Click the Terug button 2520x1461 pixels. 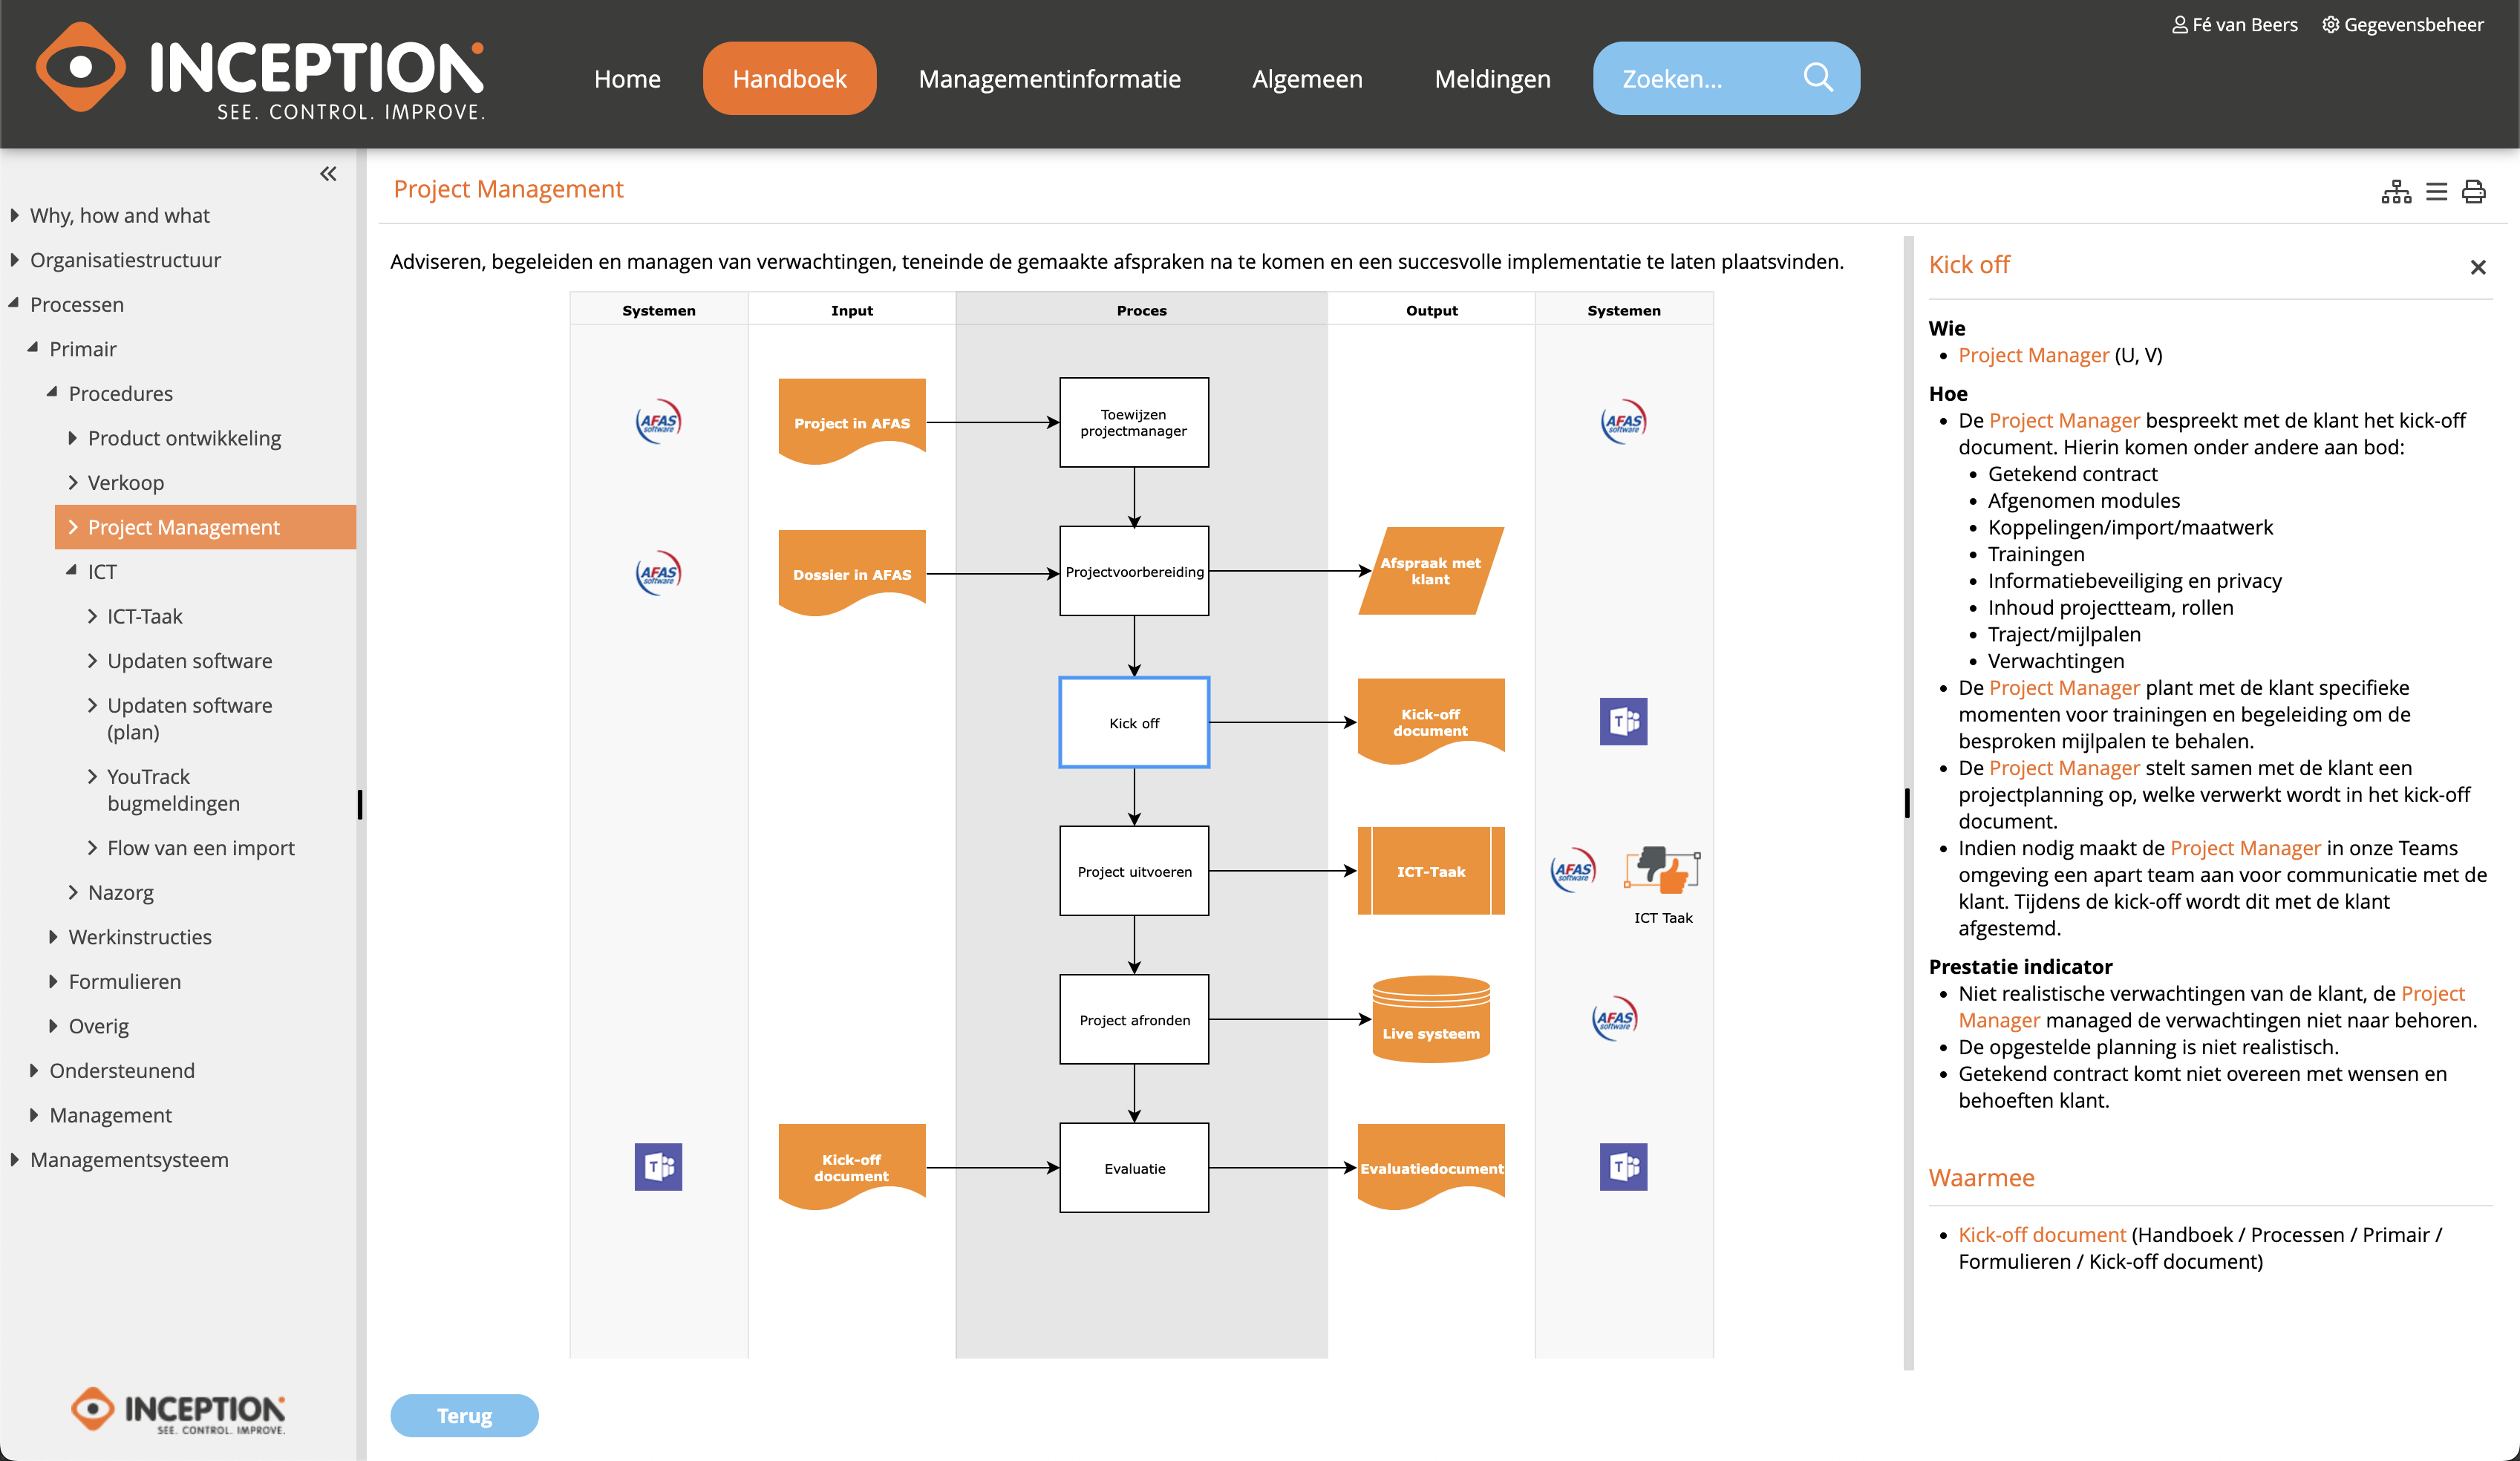coord(464,1415)
